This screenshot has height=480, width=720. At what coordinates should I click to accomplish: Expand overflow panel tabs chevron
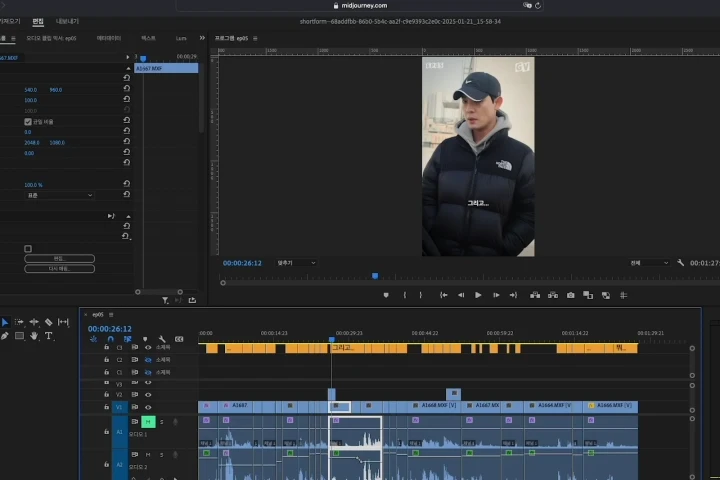(202, 38)
